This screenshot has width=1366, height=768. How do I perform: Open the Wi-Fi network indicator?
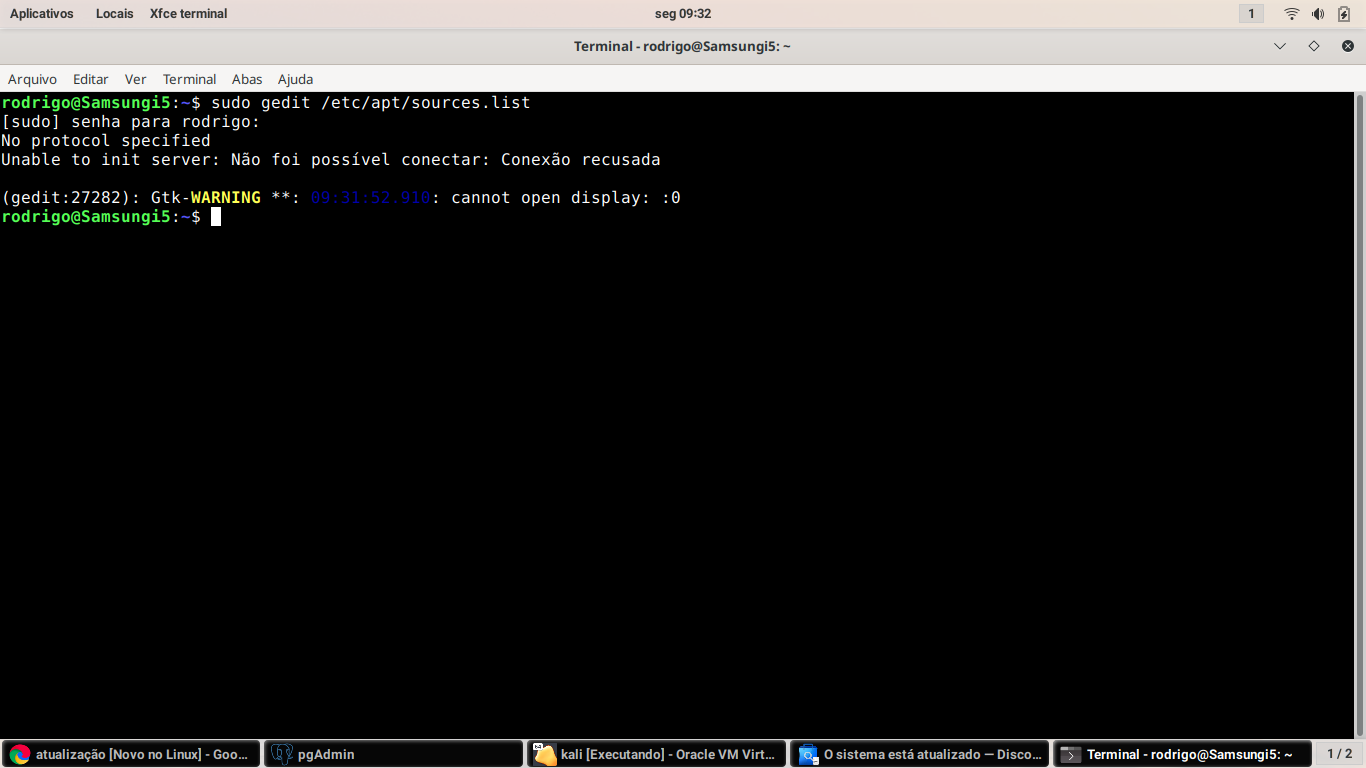(1292, 14)
